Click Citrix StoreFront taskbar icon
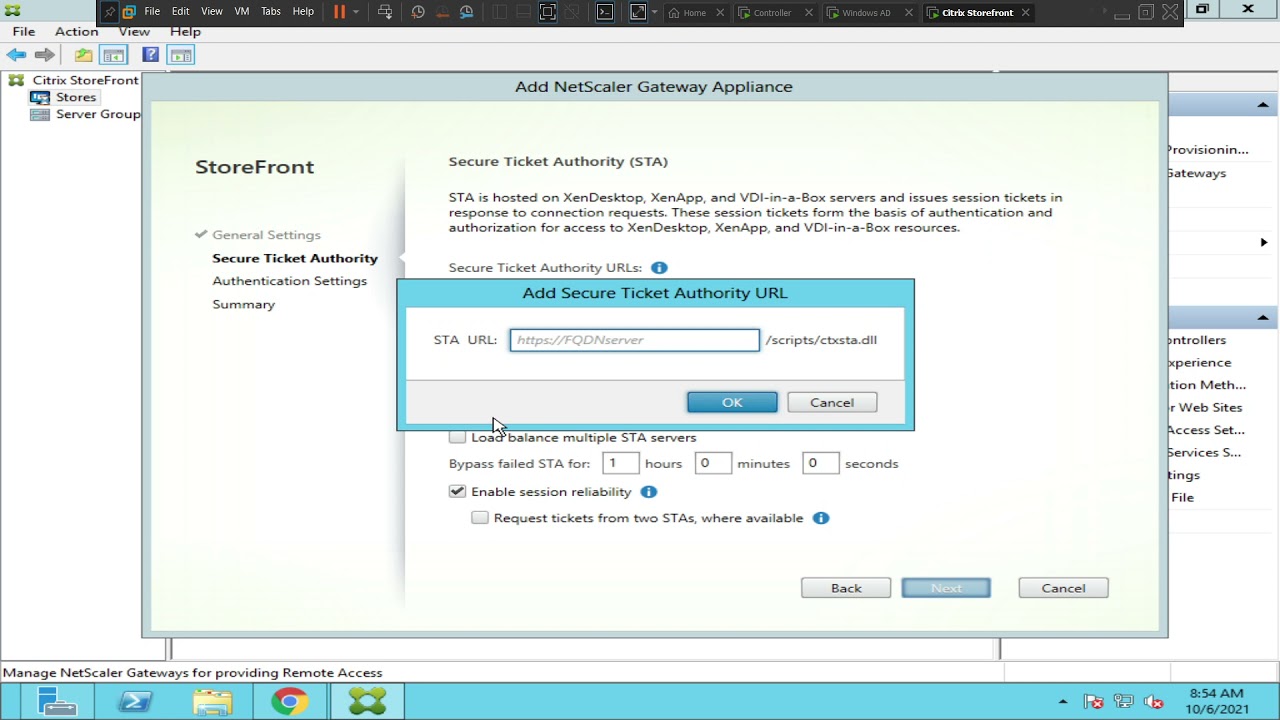Image resolution: width=1280 pixels, height=720 pixels. click(x=367, y=702)
